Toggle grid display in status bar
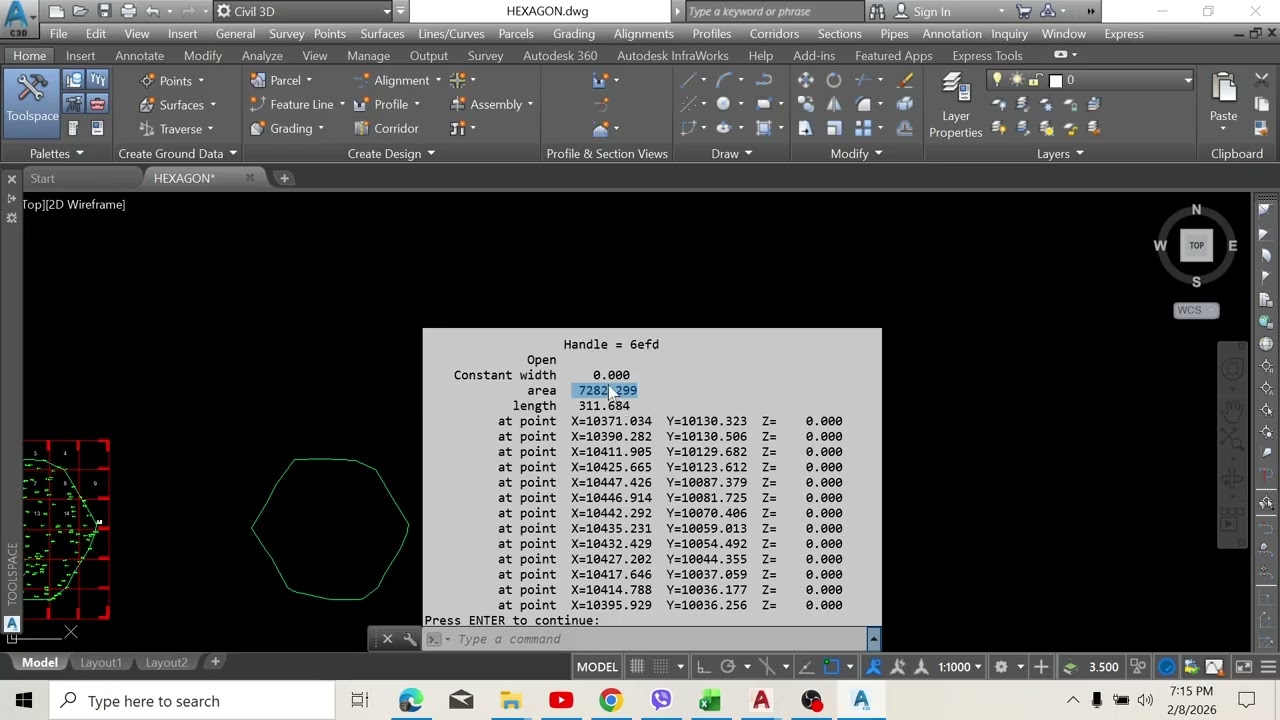Image resolution: width=1280 pixels, height=720 pixels. tap(637, 667)
